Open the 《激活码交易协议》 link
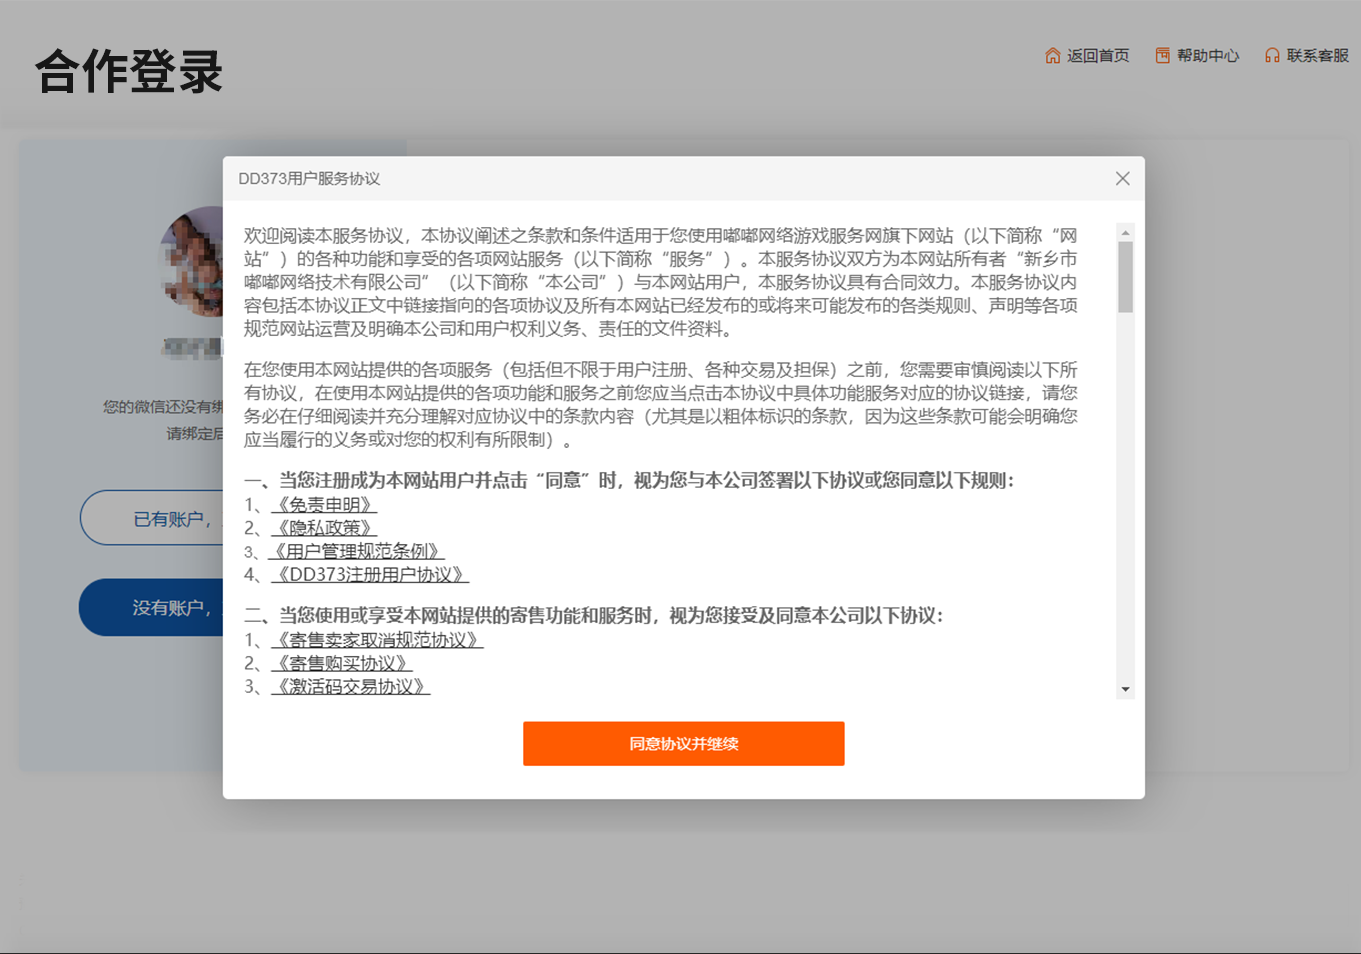 pos(350,687)
